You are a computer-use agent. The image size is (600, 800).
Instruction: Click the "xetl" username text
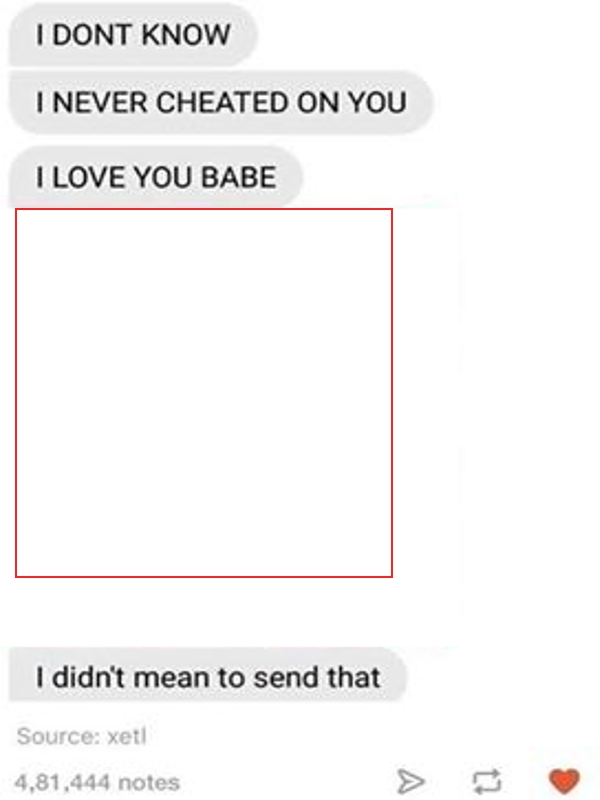127,736
